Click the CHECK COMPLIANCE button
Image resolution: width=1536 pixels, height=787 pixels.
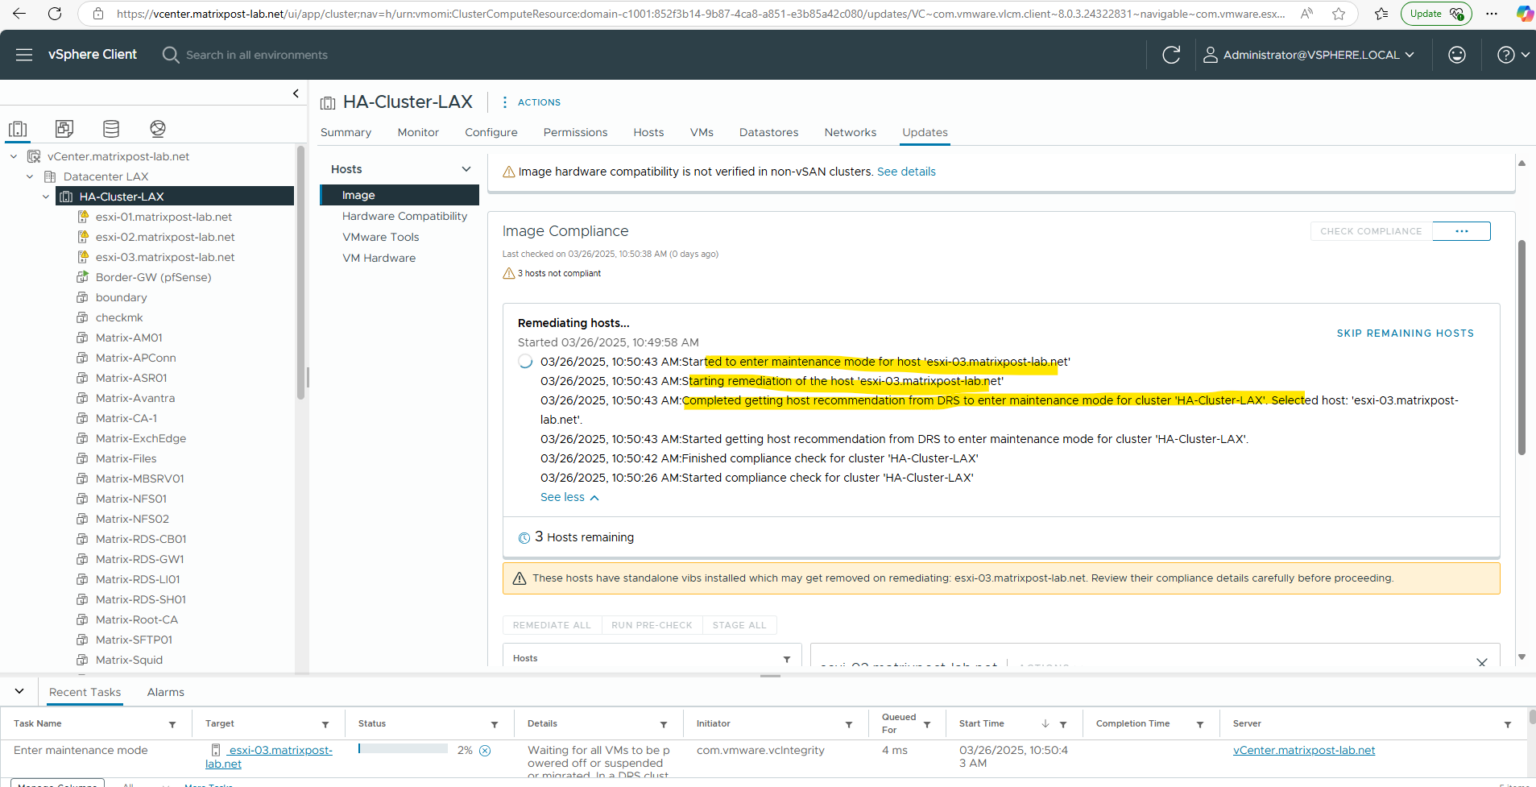coord(1370,231)
